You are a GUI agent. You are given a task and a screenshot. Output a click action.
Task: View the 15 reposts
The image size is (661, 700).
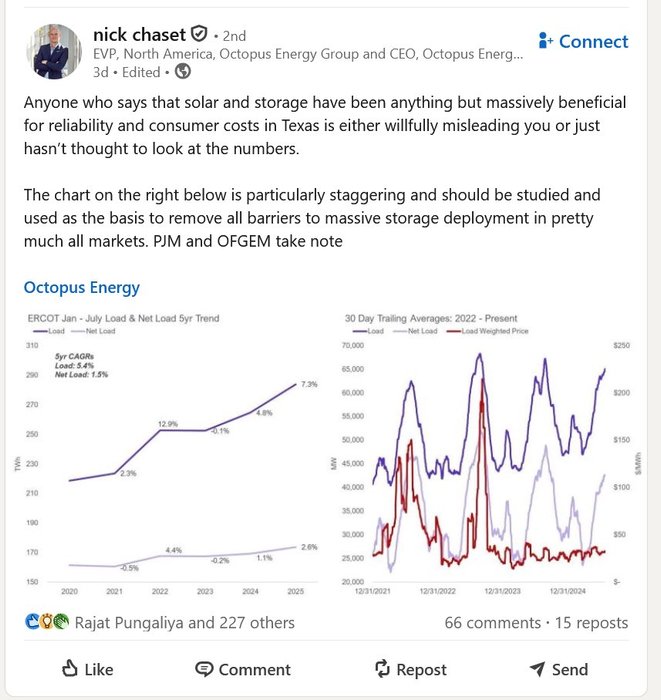(x=590, y=622)
